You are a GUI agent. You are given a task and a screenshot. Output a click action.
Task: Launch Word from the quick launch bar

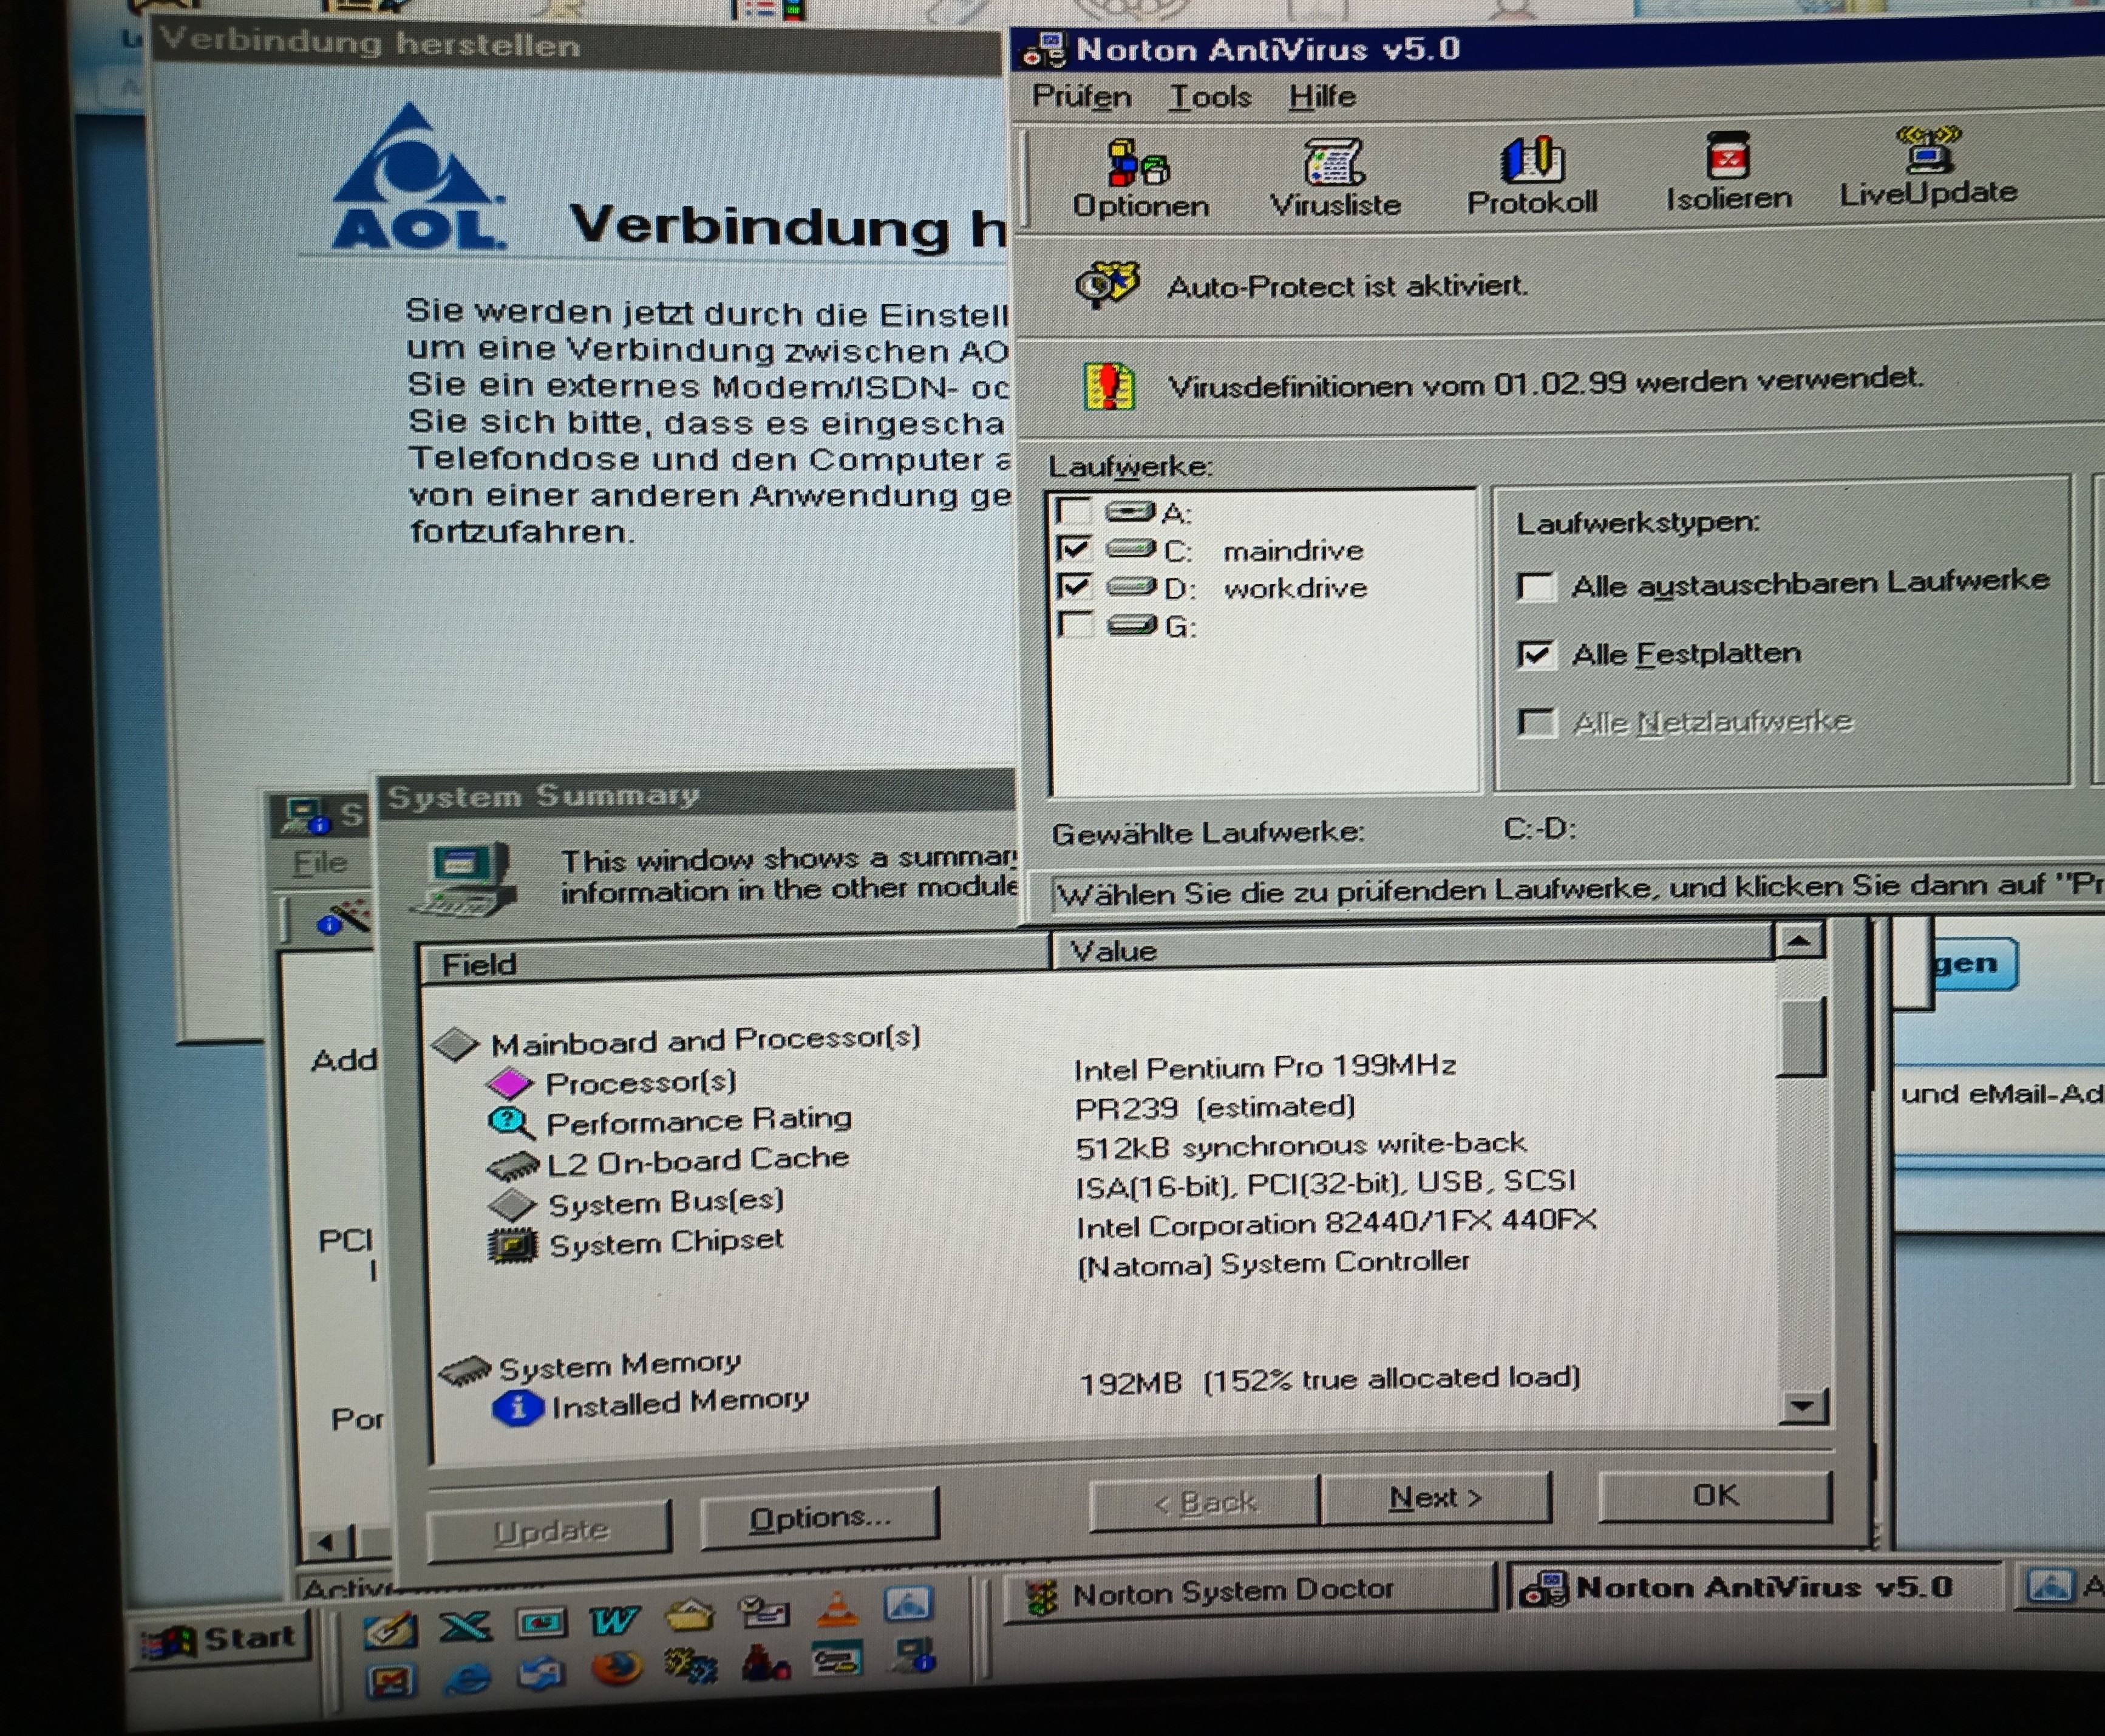pyautogui.click(x=614, y=1620)
